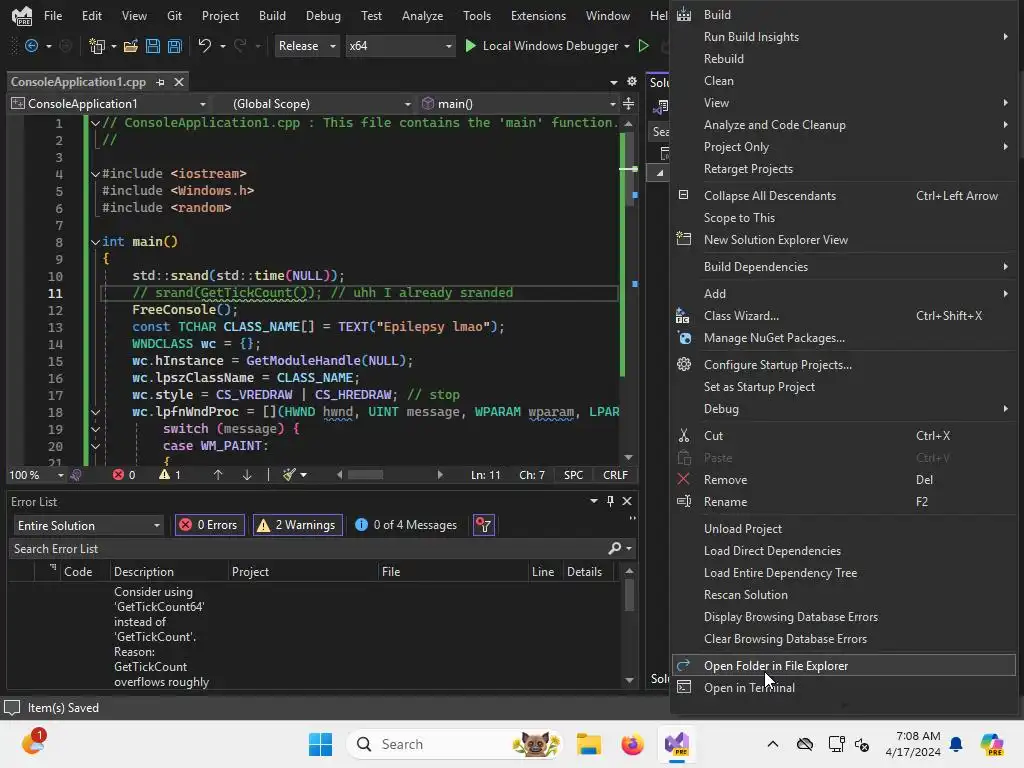
Task: Choose Manage NuGet Packages...
Action: coord(844,338)
